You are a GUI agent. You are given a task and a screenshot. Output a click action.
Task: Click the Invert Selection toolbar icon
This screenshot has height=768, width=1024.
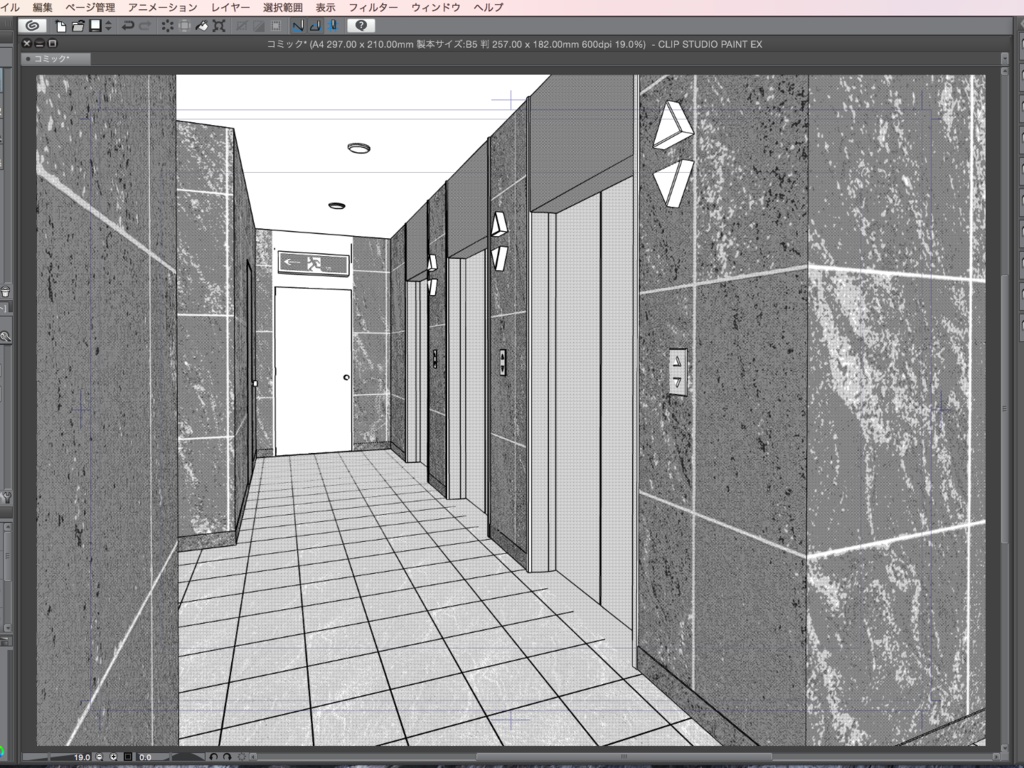click(259, 25)
